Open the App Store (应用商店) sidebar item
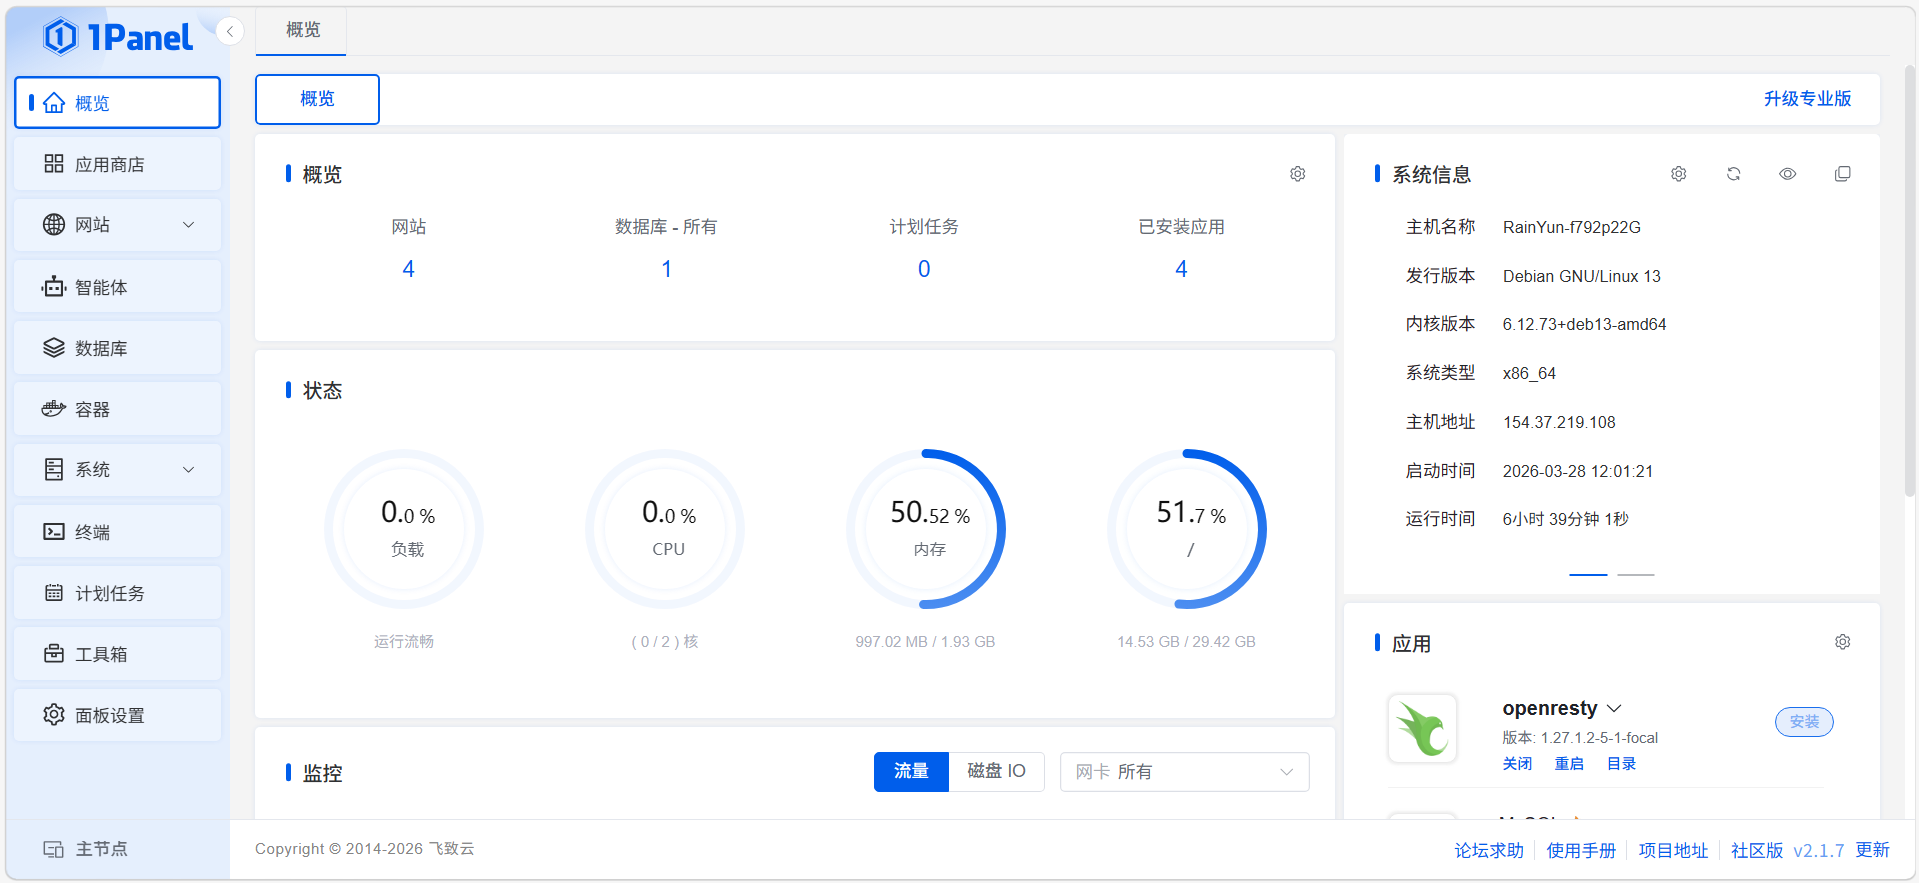The image size is (1919, 883). [x=117, y=164]
